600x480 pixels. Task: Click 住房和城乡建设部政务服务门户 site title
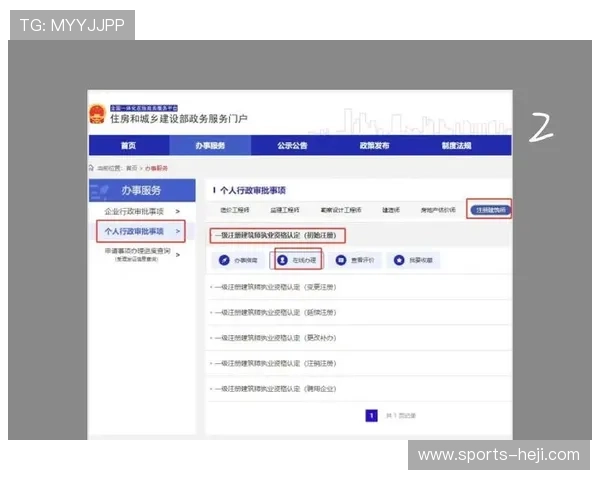(x=179, y=119)
